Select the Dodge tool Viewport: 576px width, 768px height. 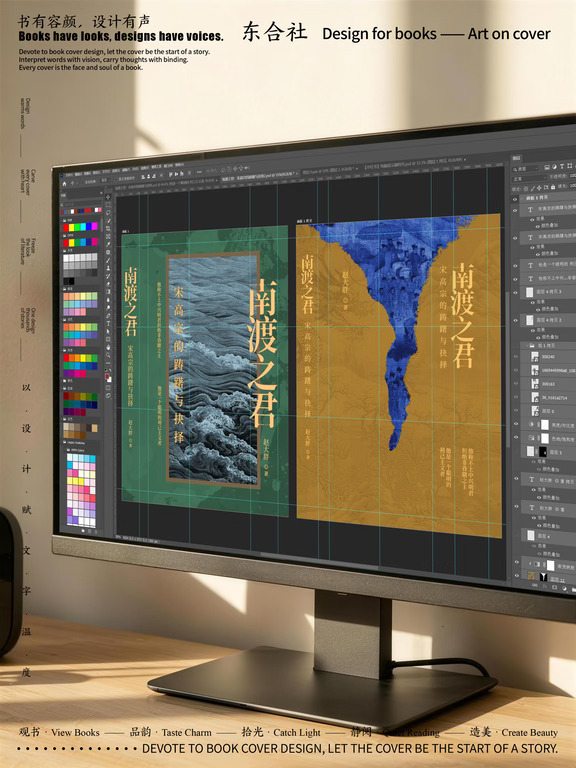click(x=108, y=308)
